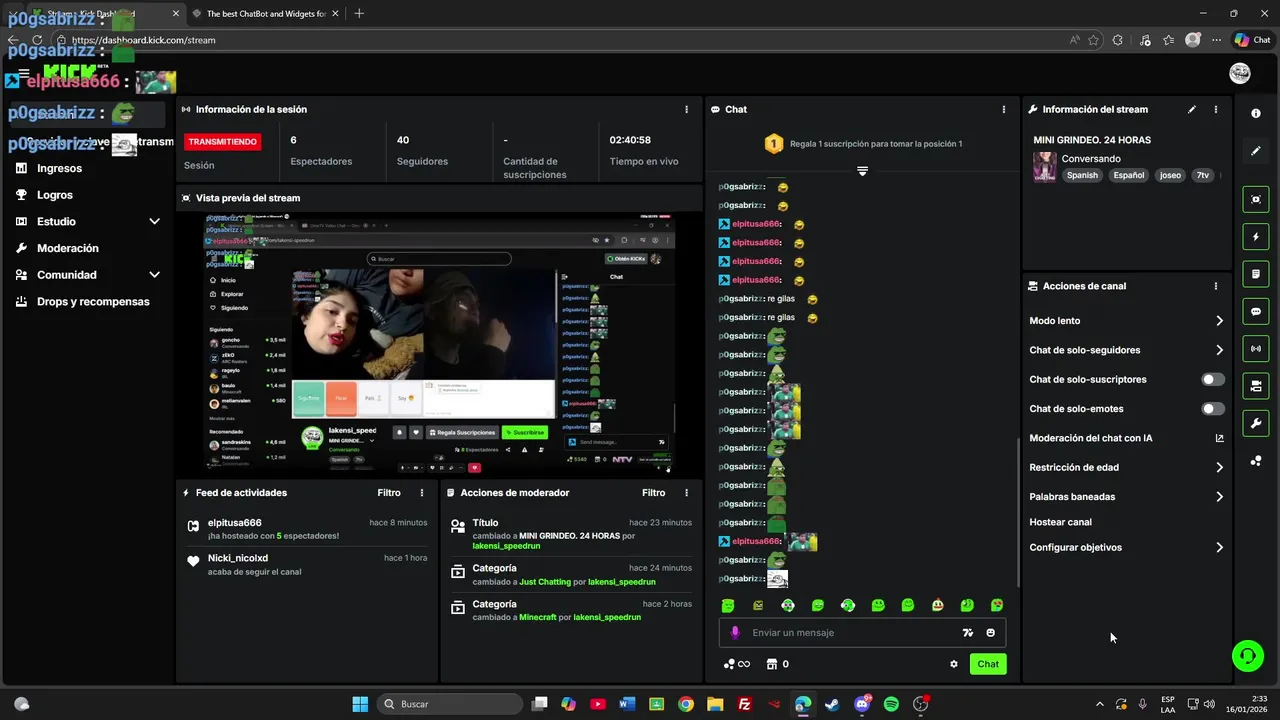This screenshot has width=1280, height=720.
Task: Open Acciones de canal options menu
Action: pyautogui.click(x=1216, y=286)
